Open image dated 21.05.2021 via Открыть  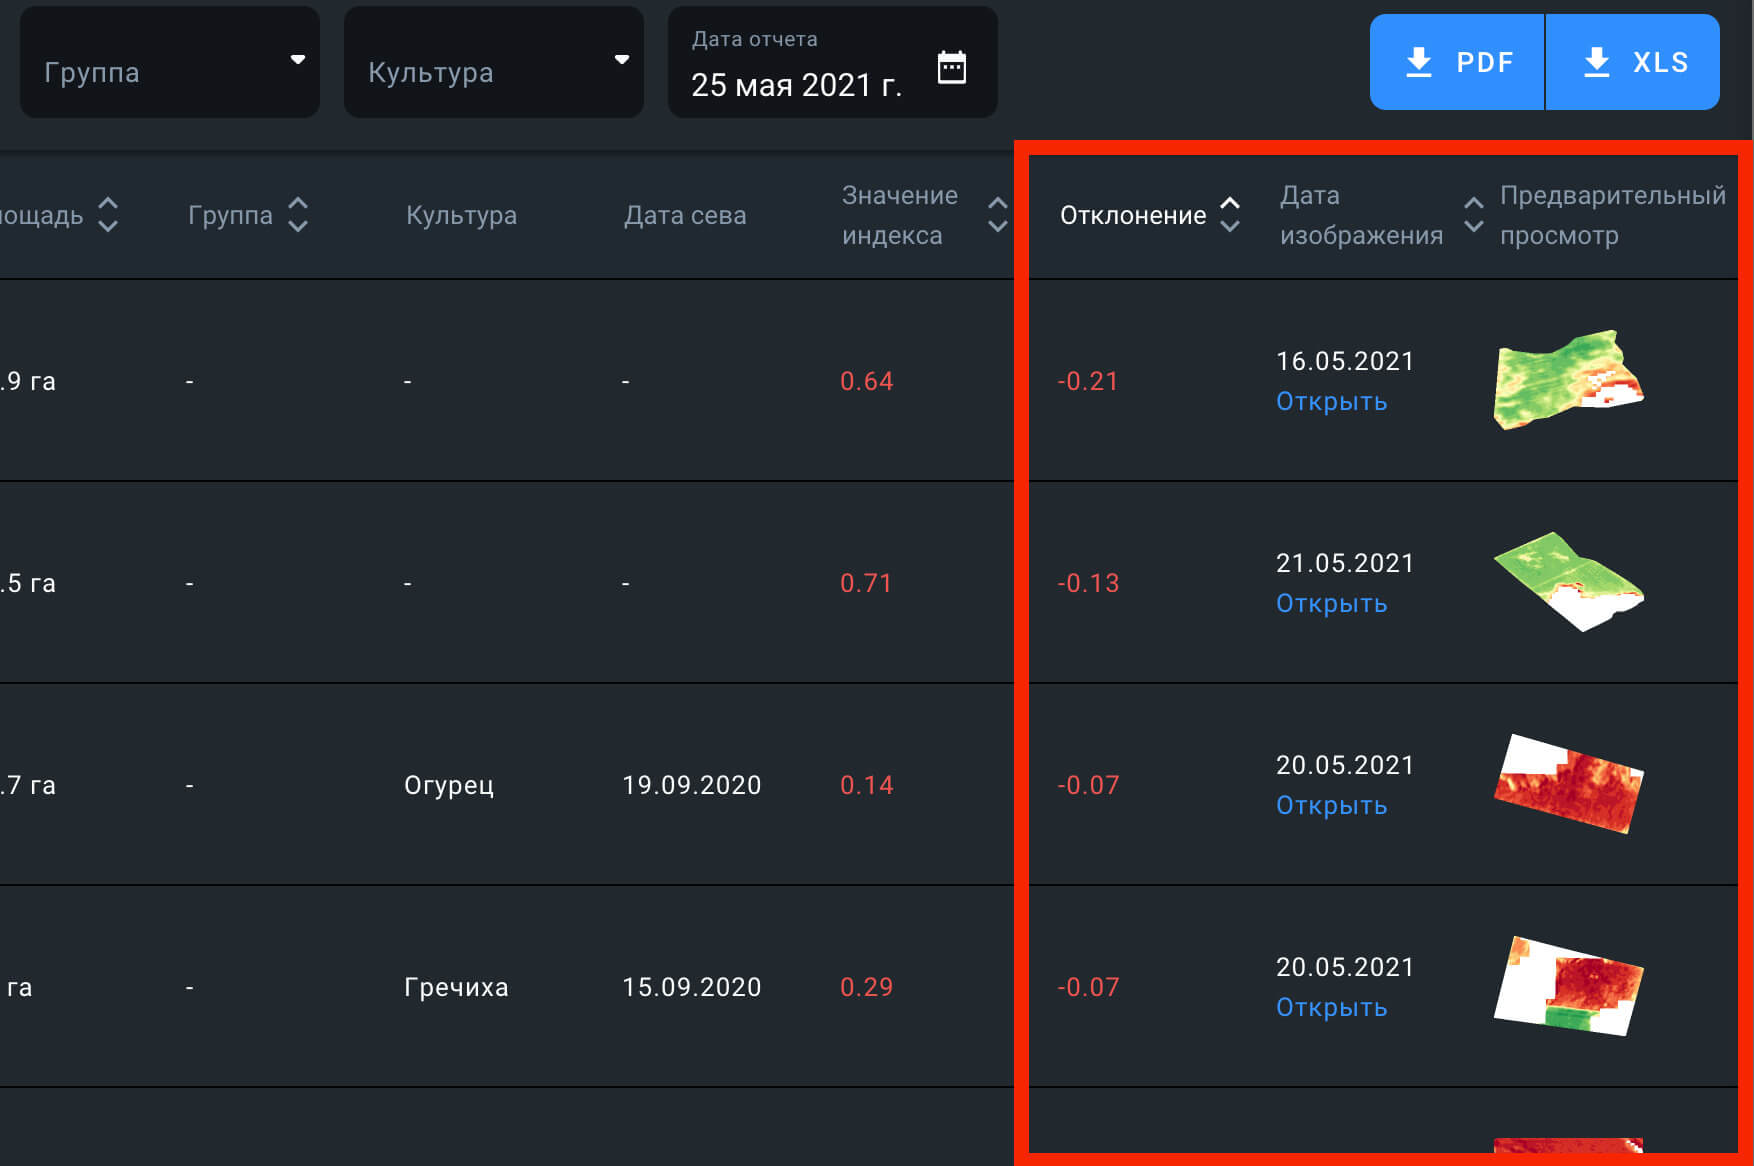1331,604
